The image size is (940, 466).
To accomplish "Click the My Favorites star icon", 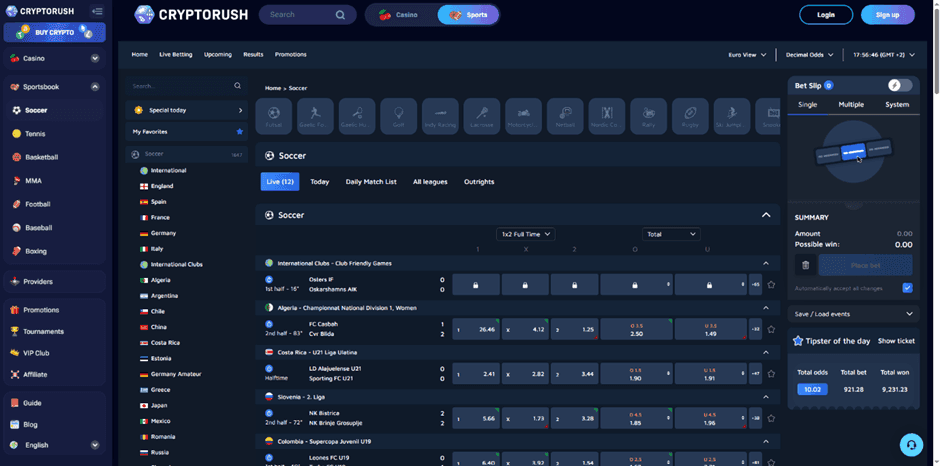I will tap(239, 132).
